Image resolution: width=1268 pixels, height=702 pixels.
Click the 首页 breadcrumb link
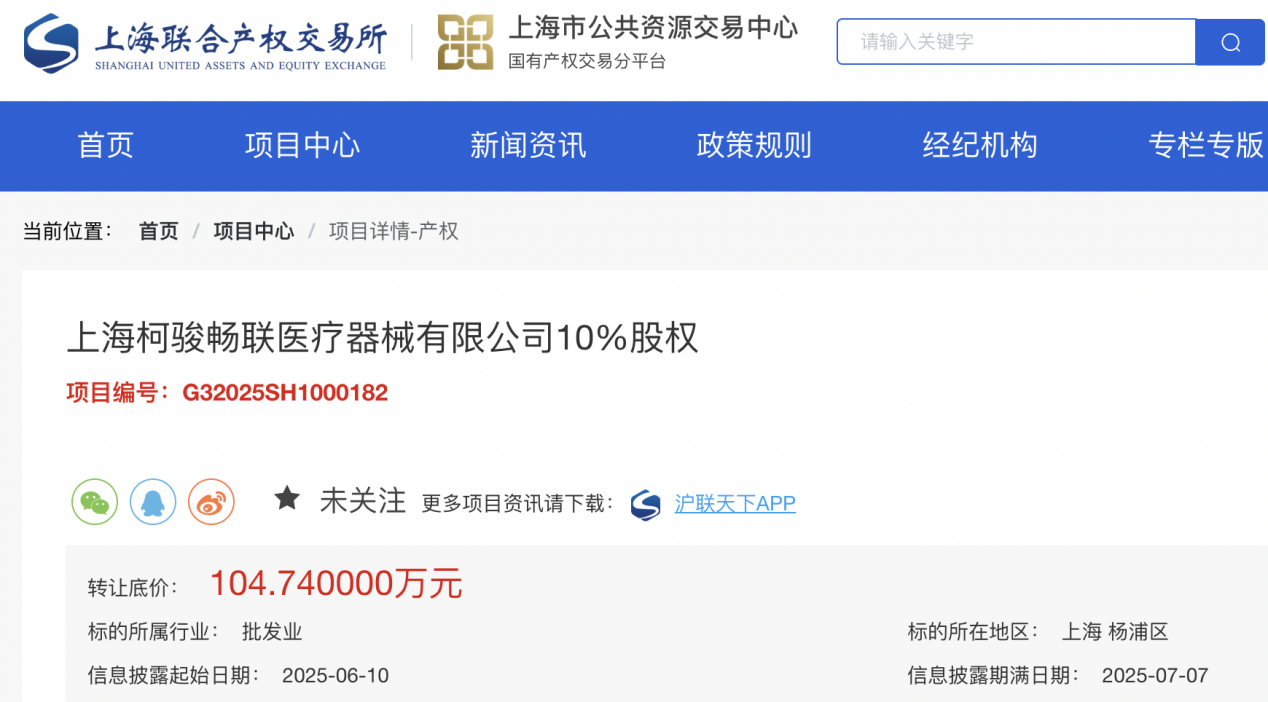pyautogui.click(x=158, y=231)
